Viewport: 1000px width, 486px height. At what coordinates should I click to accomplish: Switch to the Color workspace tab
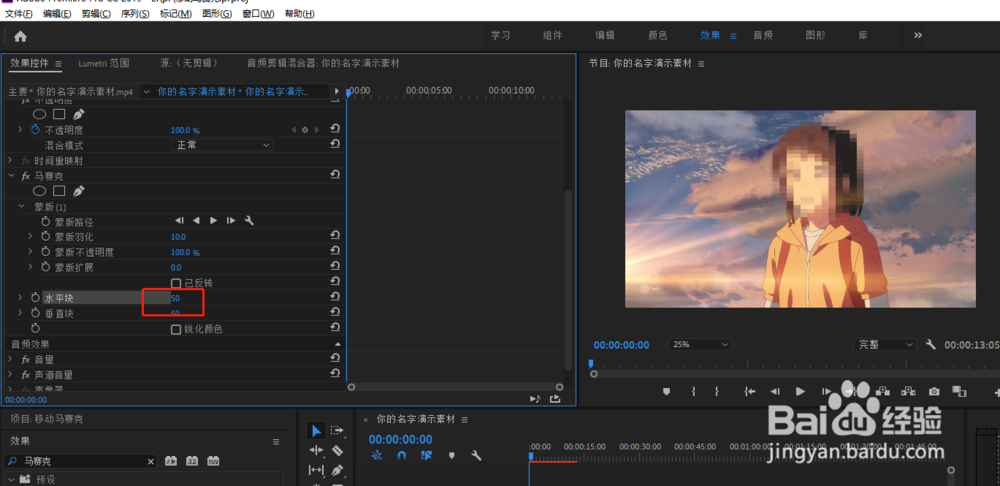(658, 36)
